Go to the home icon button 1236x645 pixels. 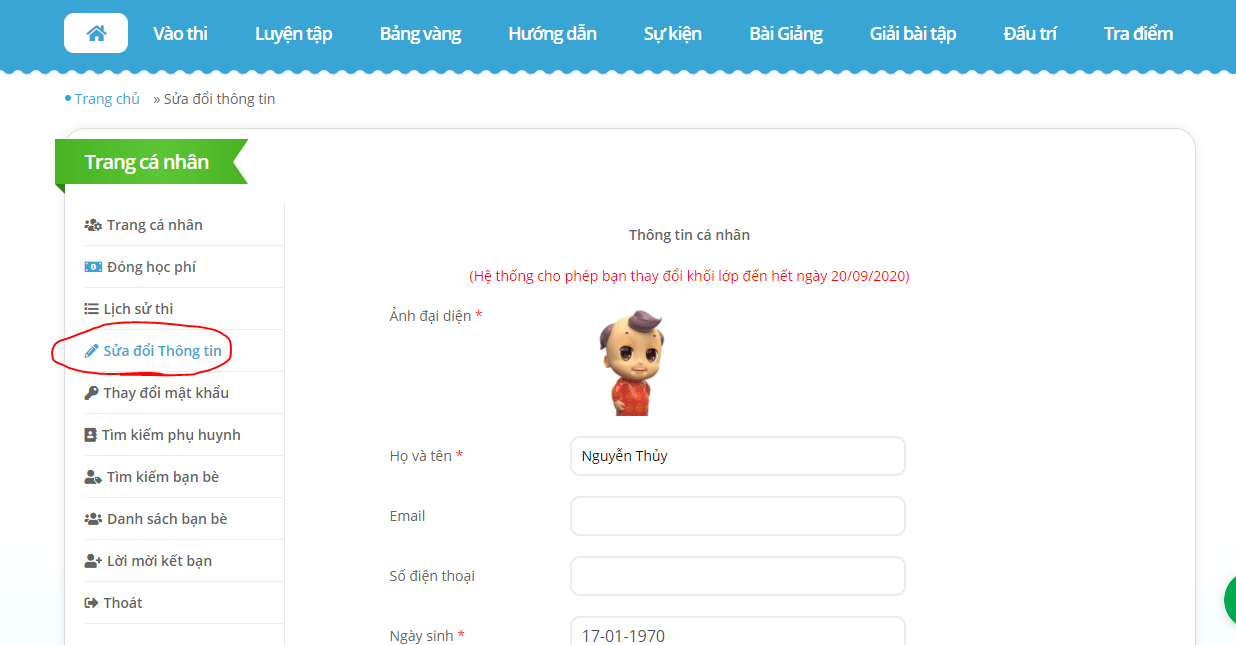pyautogui.click(x=96, y=33)
